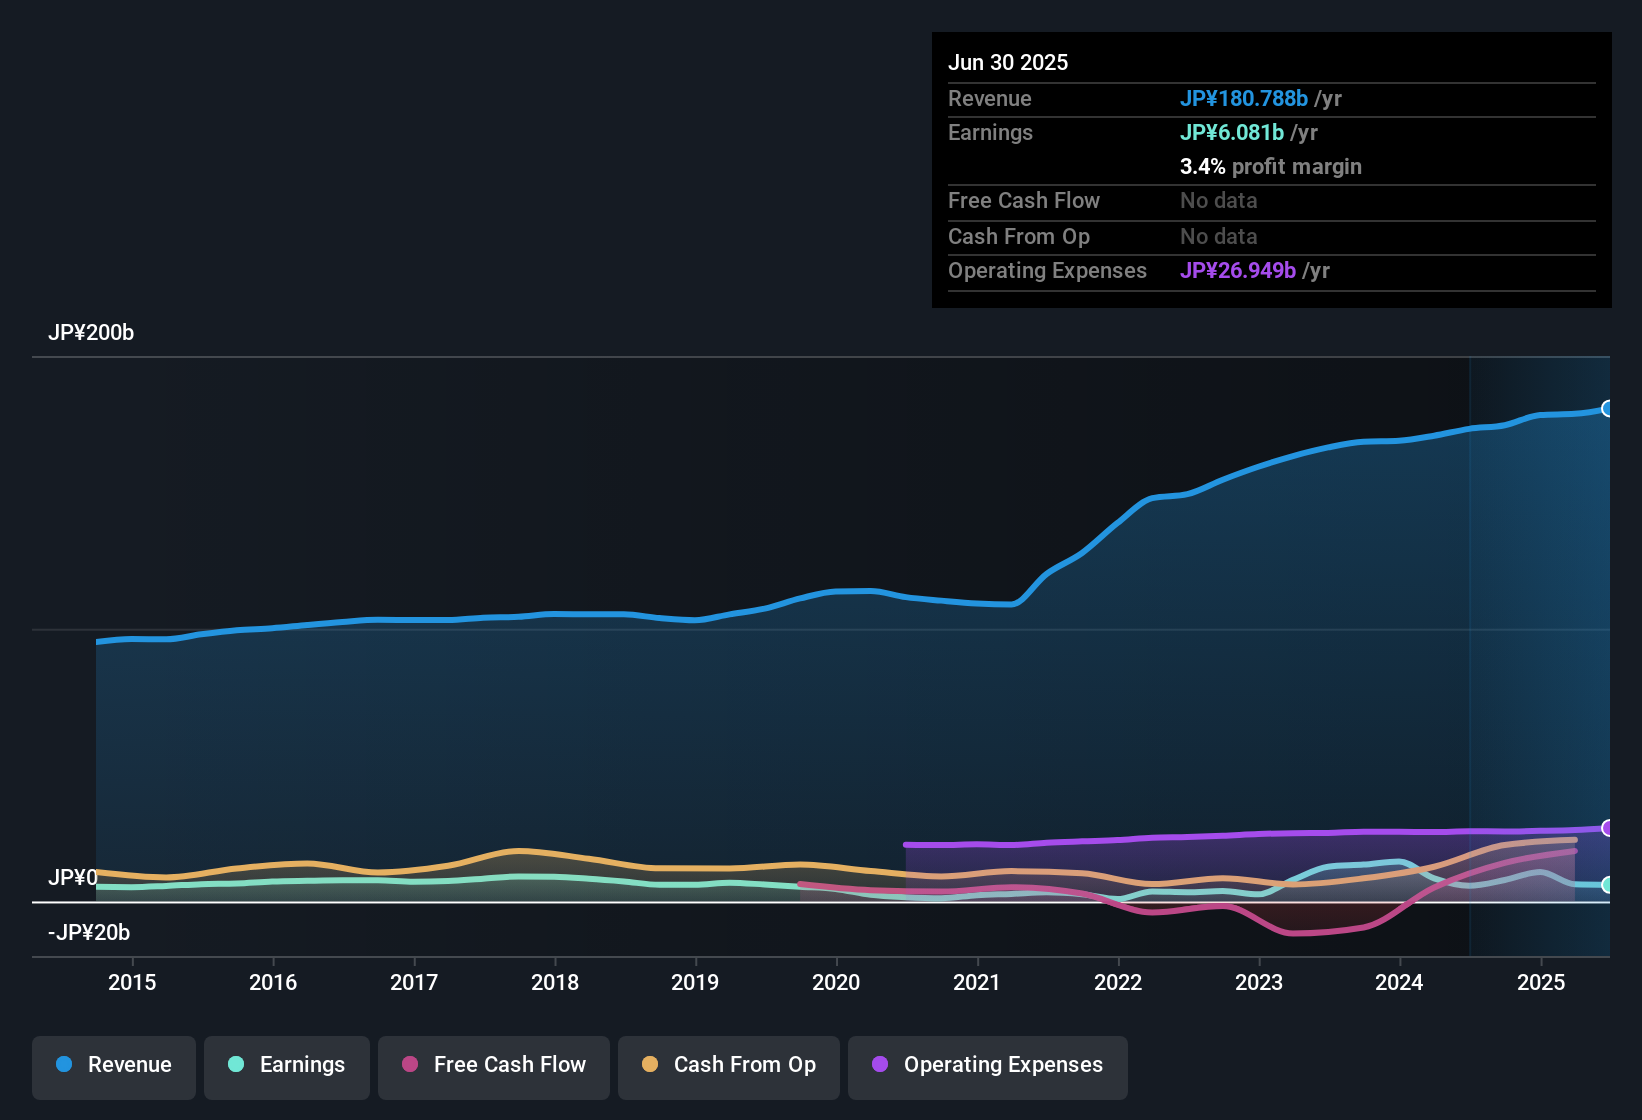Click the JP¥180.788b revenue value

tap(1245, 98)
